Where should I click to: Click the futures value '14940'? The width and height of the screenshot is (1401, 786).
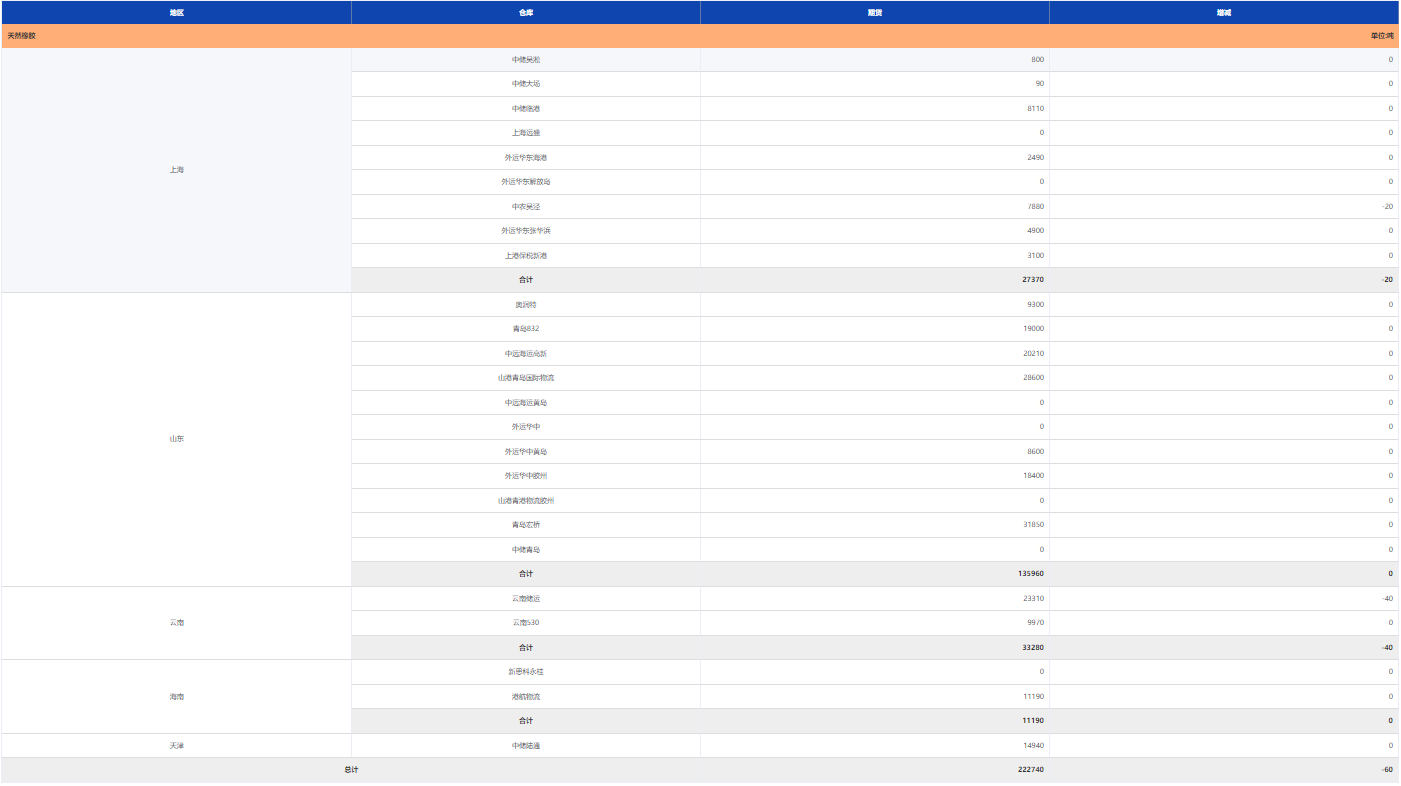(1034, 745)
